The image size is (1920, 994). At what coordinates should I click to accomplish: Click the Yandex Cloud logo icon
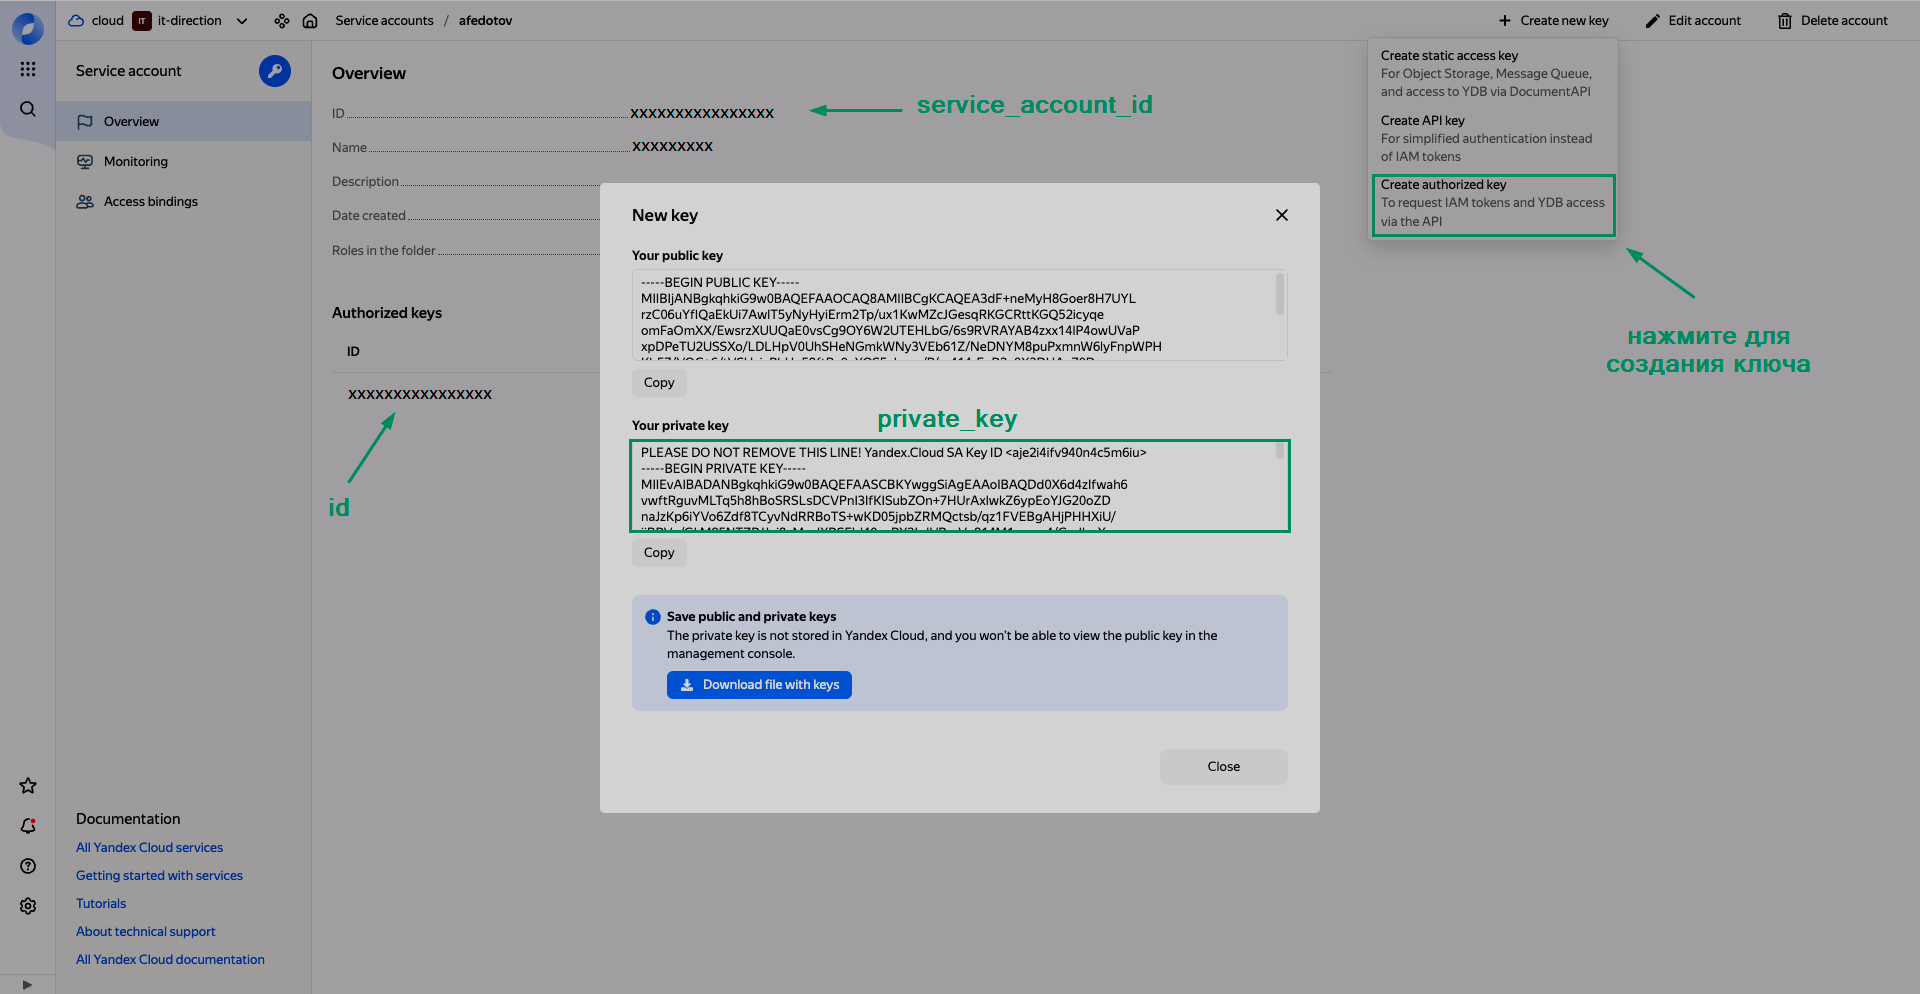pyautogui.click(x=28, y=28)
